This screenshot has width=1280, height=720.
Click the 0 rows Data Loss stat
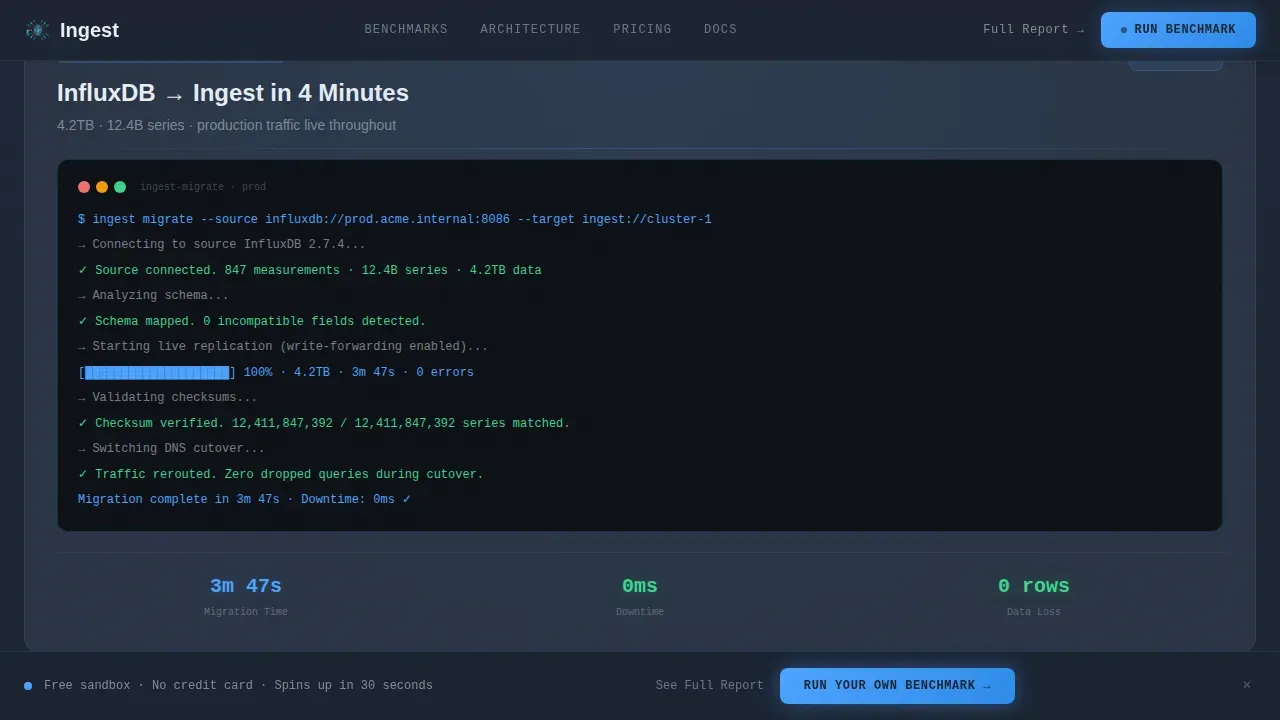[x=1034, y=595]
